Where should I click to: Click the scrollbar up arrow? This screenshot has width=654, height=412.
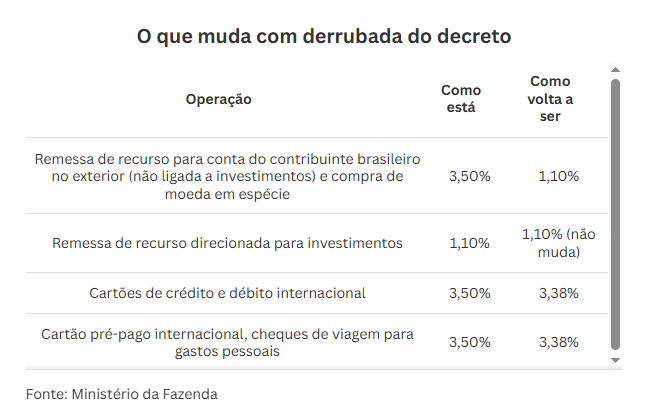point(615,70)
